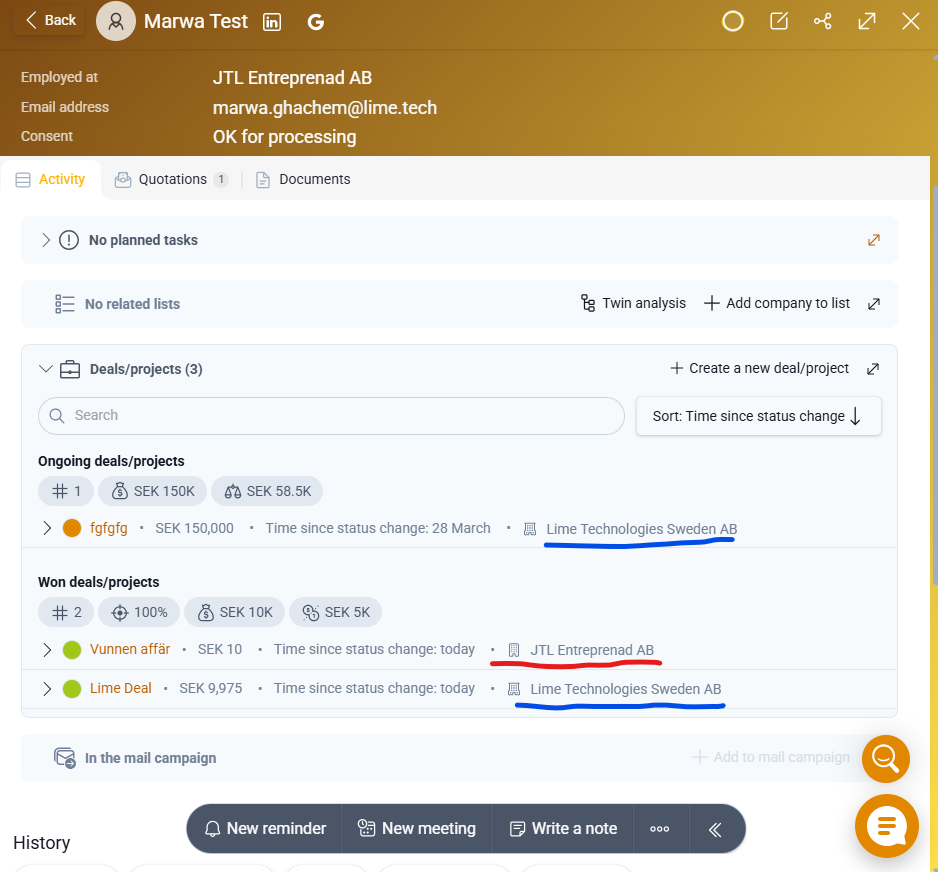Viewport: 938px width, 872px height.
Task: Click the SEK 10K won value chip
Action: coord(234,612)
